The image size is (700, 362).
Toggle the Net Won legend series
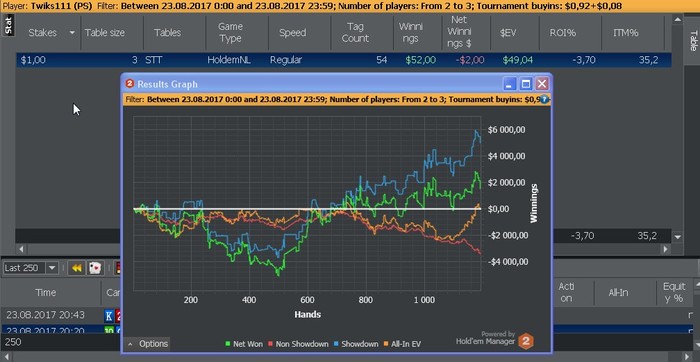pos(245,344)
